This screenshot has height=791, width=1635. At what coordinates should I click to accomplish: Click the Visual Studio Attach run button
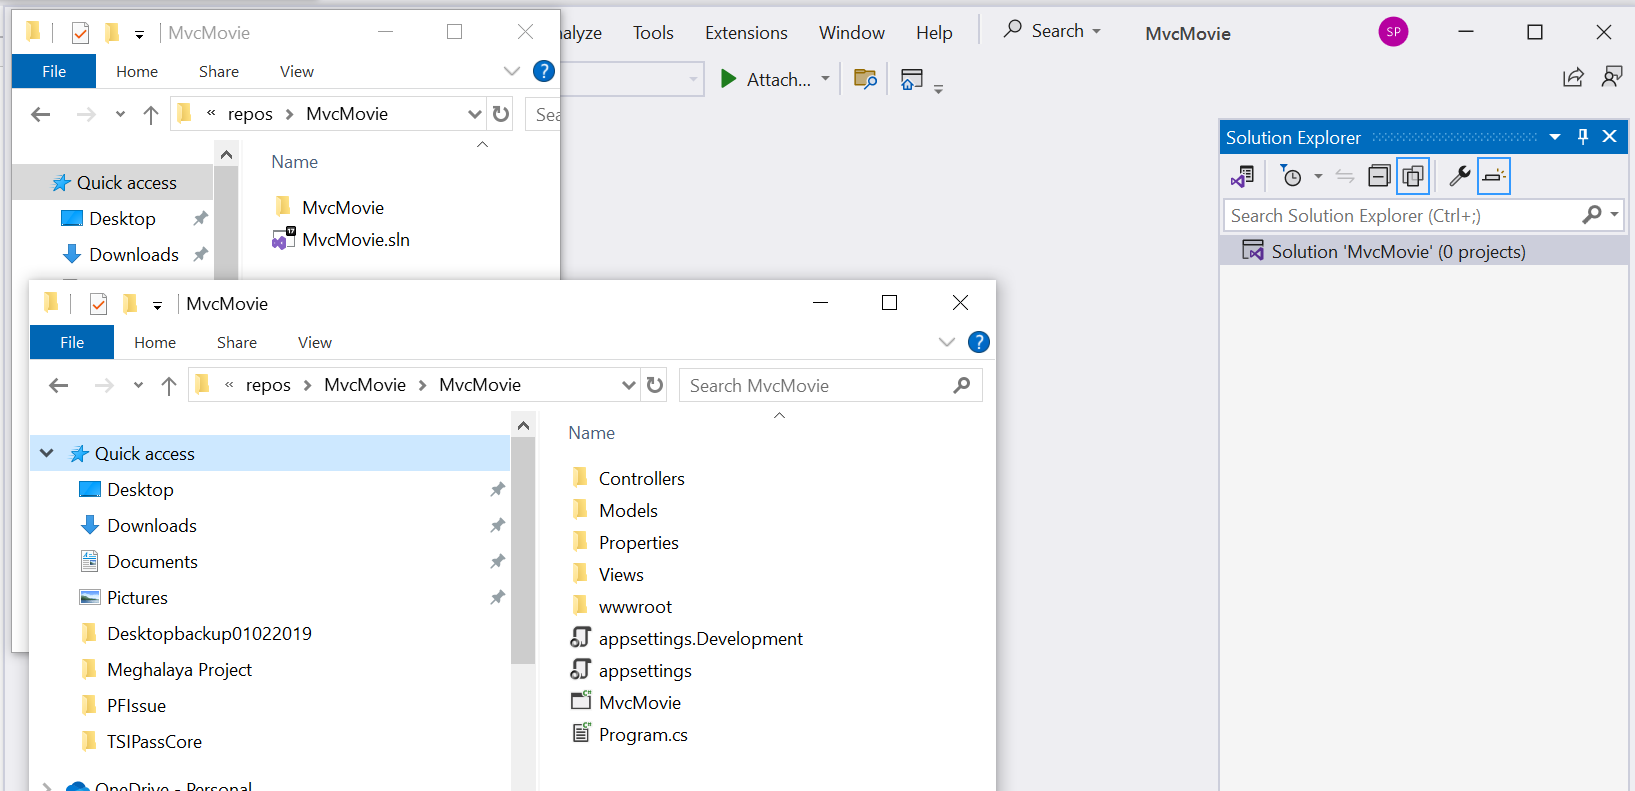[x=766, y=79]
